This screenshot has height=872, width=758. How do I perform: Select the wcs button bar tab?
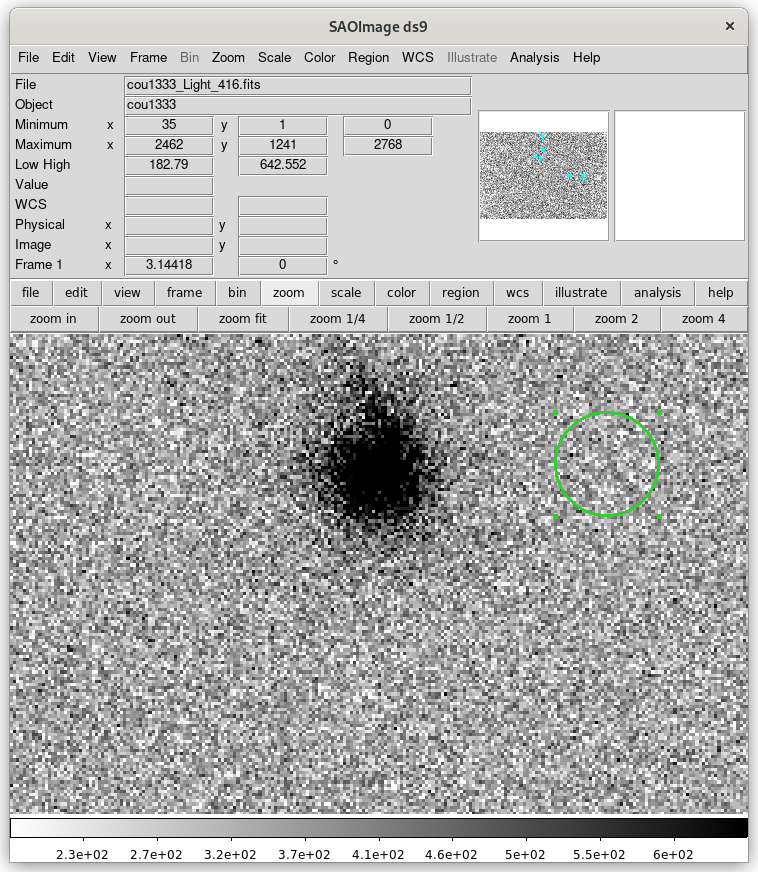(517, 293)
